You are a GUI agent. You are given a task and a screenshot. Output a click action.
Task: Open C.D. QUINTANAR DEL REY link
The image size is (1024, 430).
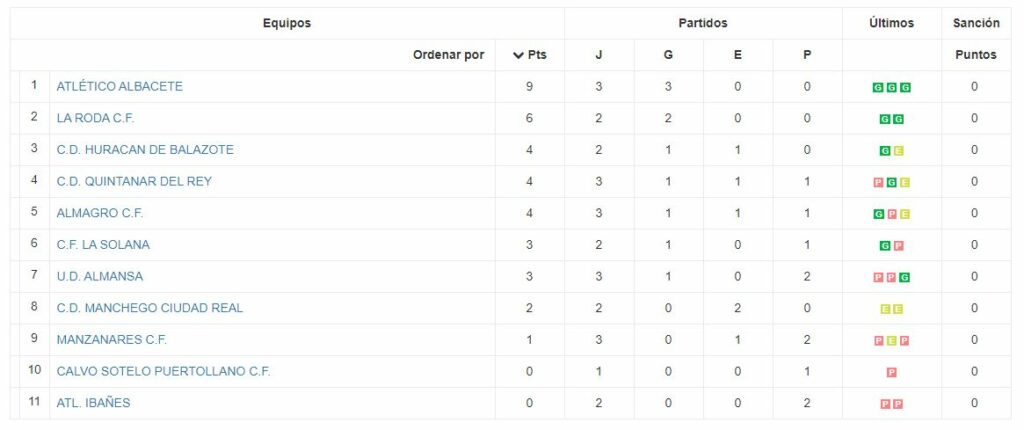tap(134, 181)
